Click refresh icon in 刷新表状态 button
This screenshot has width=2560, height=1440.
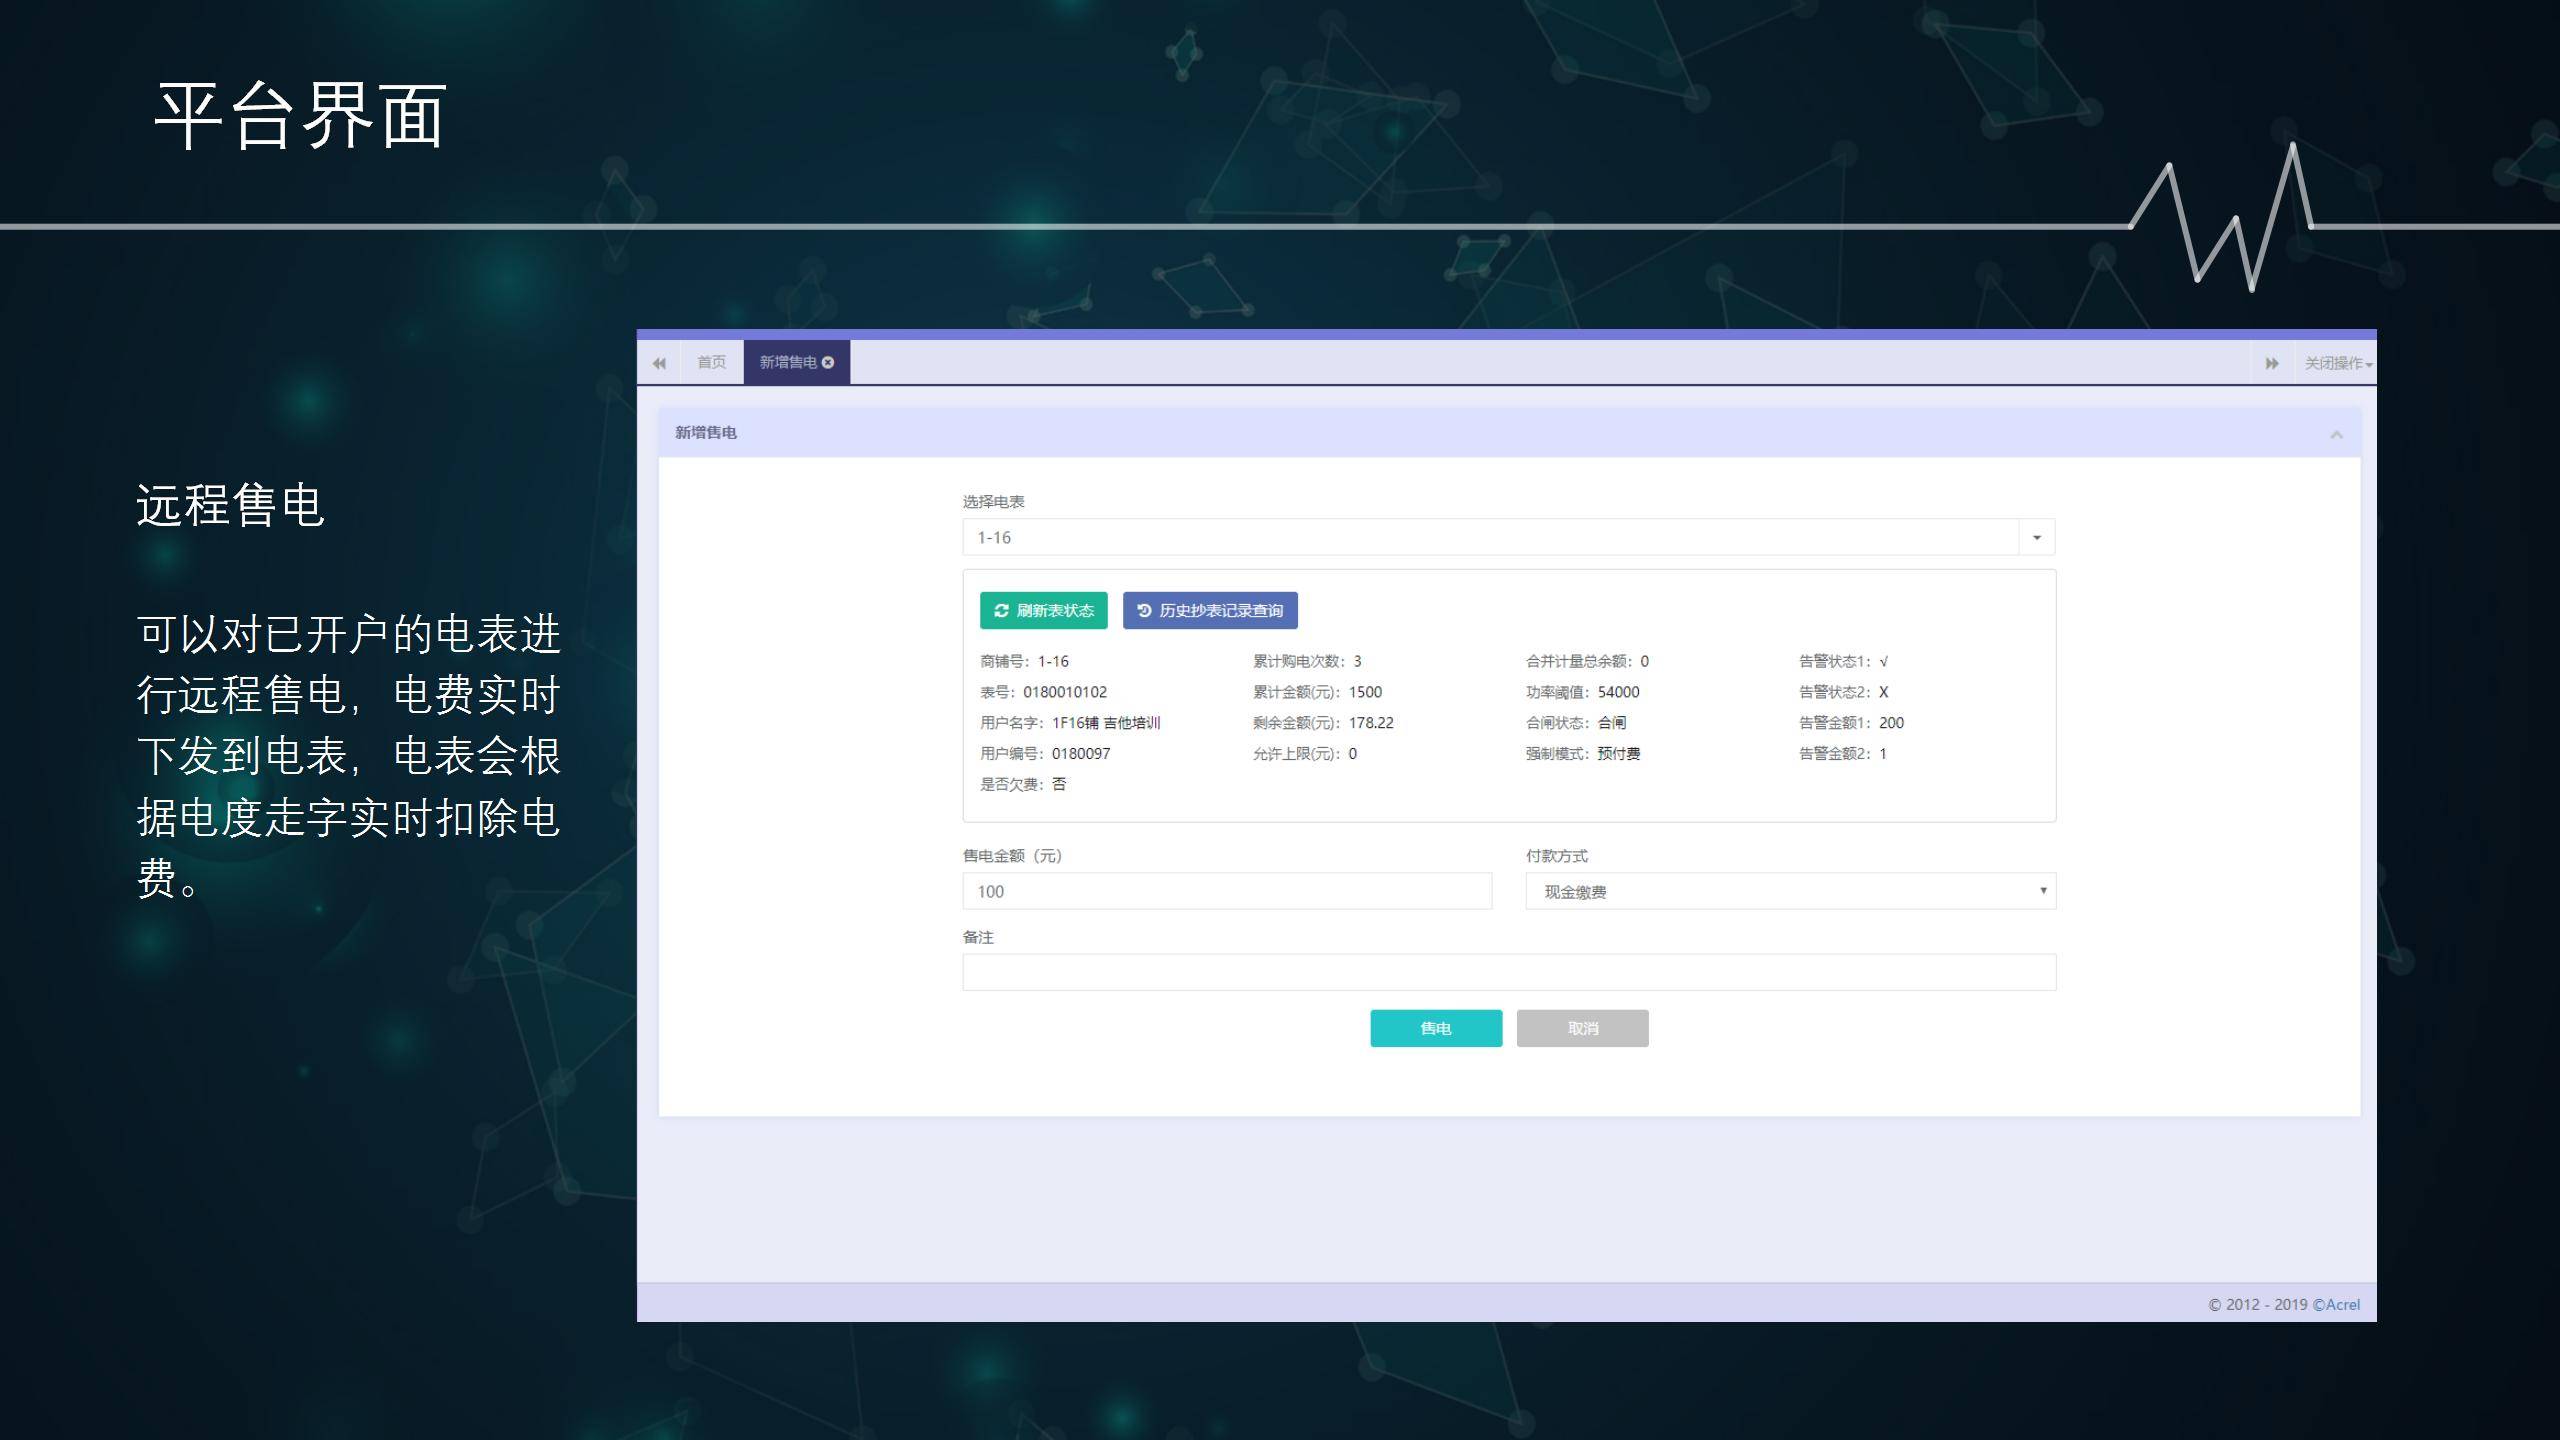coord(1001,610)
